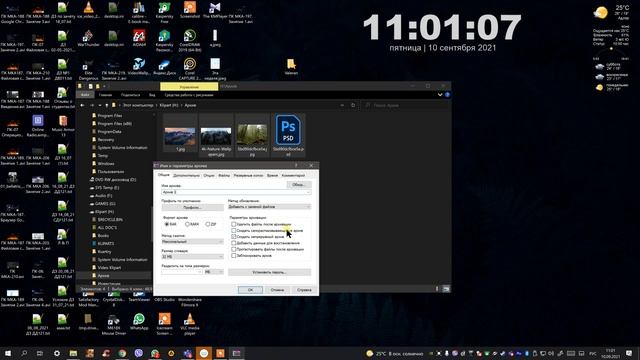Open volume size units MB dropdown
Image resolution: width=640 pixels, height=360 pixels.
[213, 272]
